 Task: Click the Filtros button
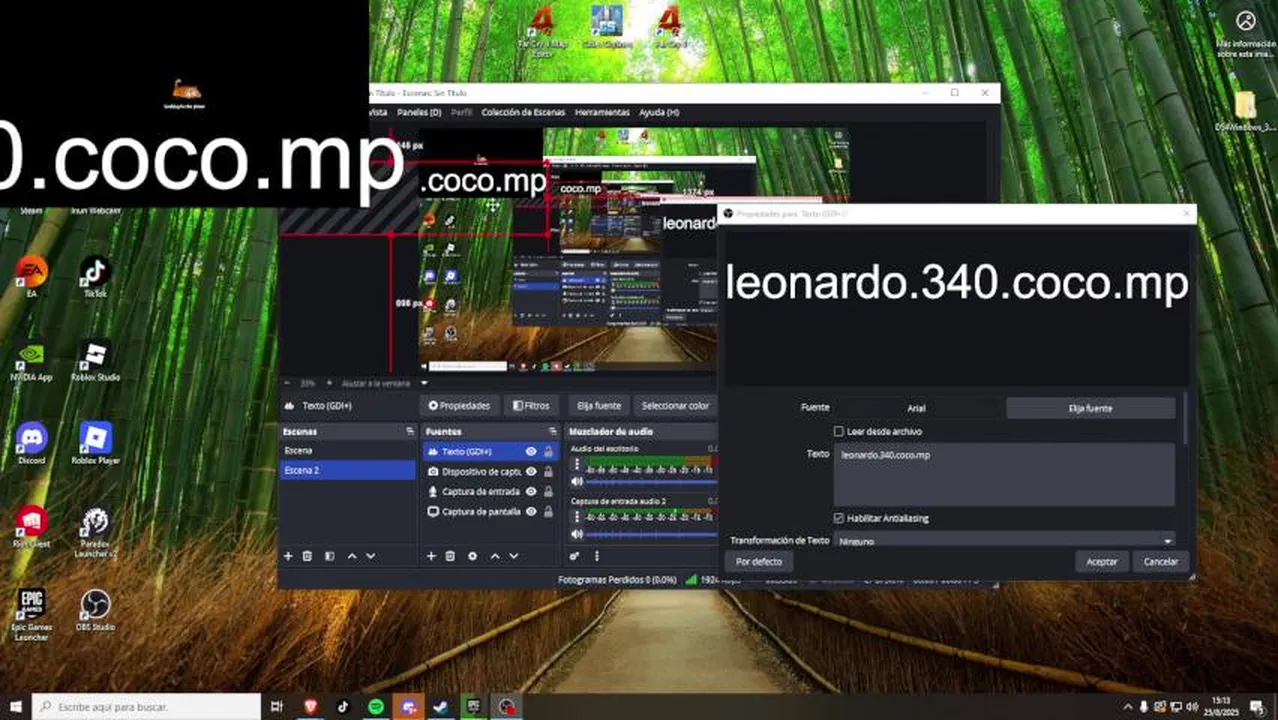coord(530,406)
